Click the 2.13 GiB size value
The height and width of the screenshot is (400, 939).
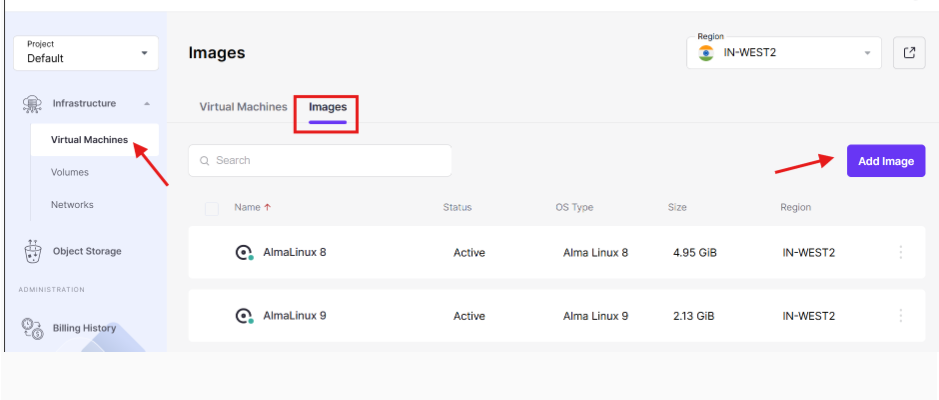click(x=693, y=316)
